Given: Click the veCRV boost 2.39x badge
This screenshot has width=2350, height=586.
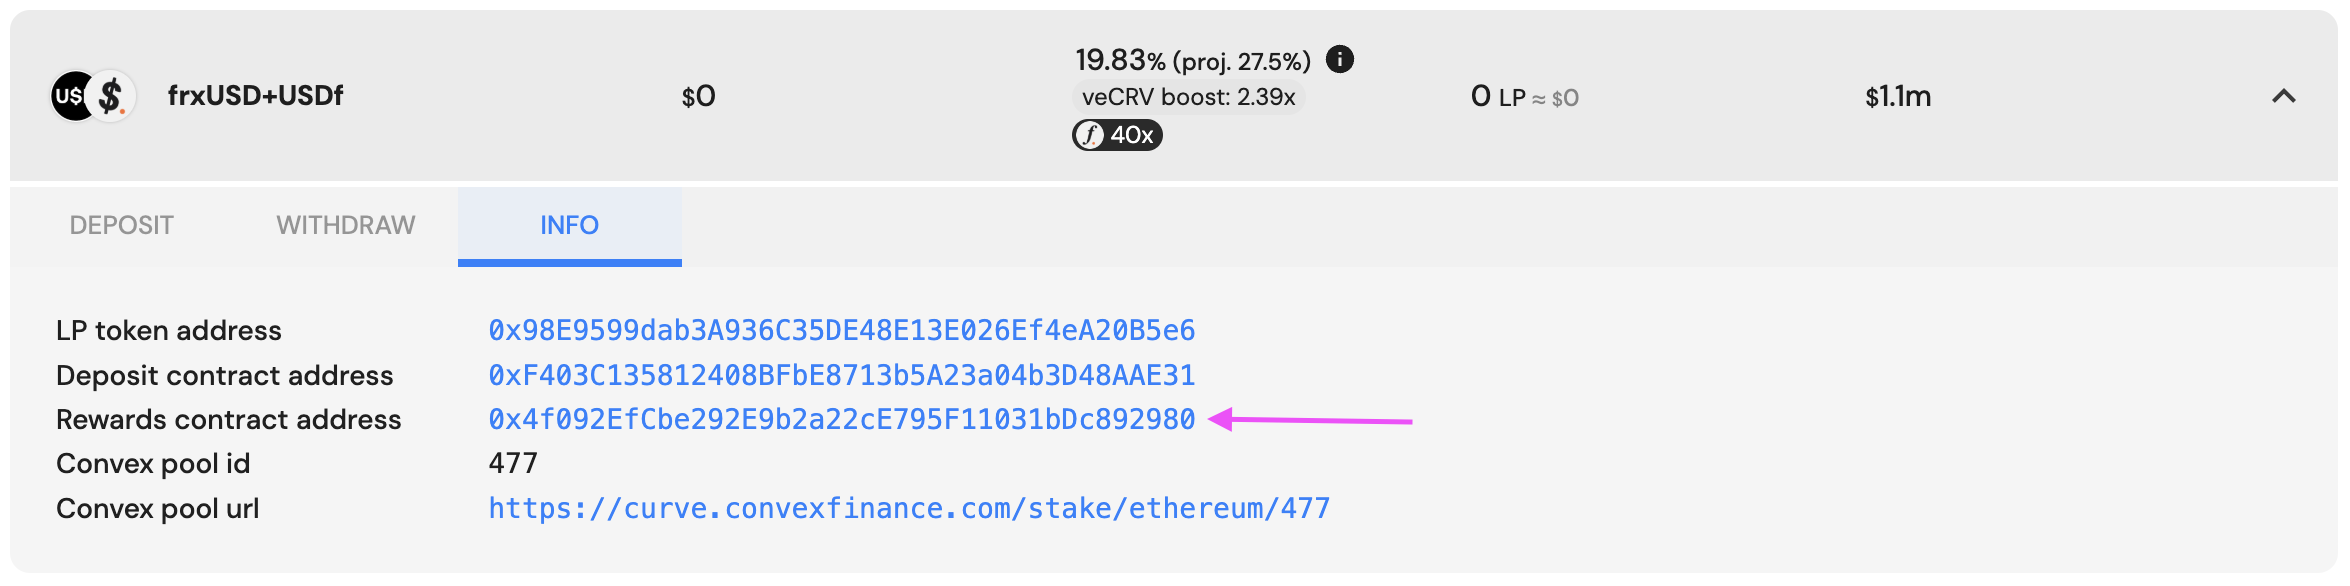Looking at the screenshot, I should [x=1188, y=97].
